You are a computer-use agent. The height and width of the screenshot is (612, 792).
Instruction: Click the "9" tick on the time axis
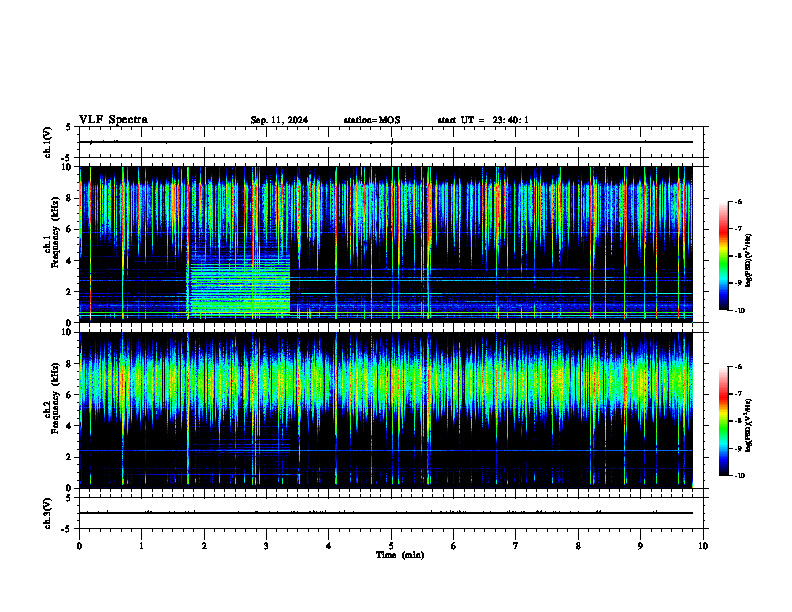pos(640,546)
